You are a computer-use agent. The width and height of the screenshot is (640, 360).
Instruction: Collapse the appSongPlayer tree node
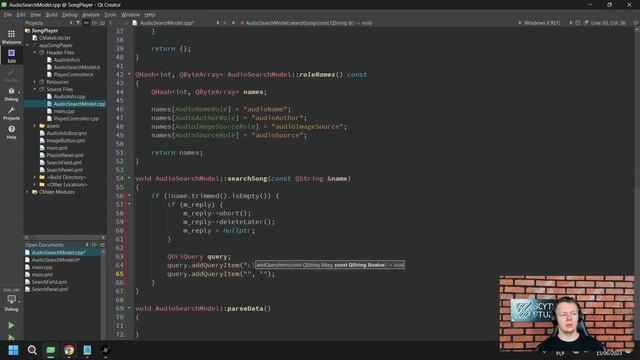click(28, 45)
